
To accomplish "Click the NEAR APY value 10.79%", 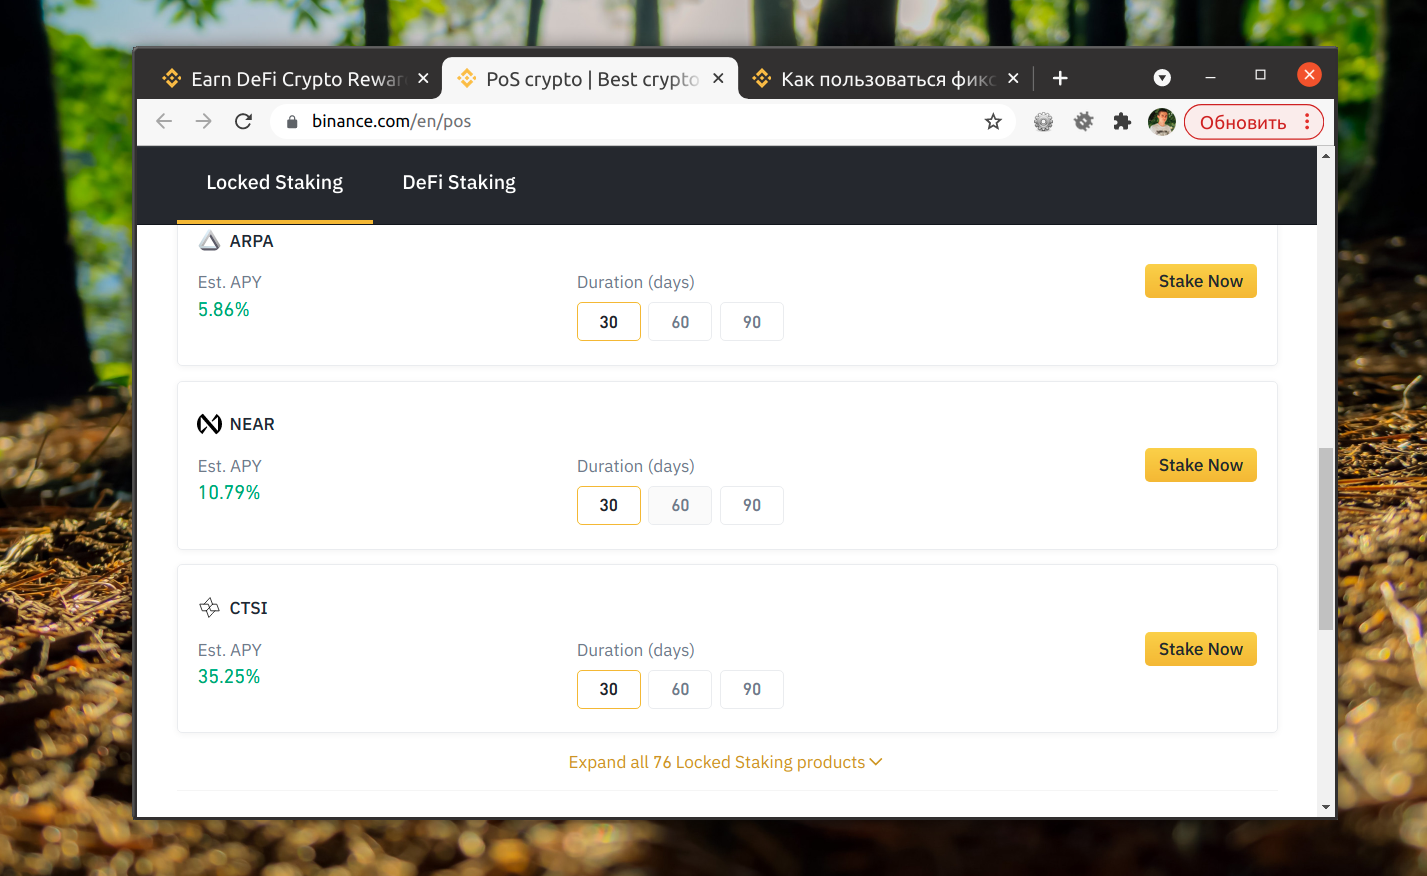I will (x=229, y=492).
